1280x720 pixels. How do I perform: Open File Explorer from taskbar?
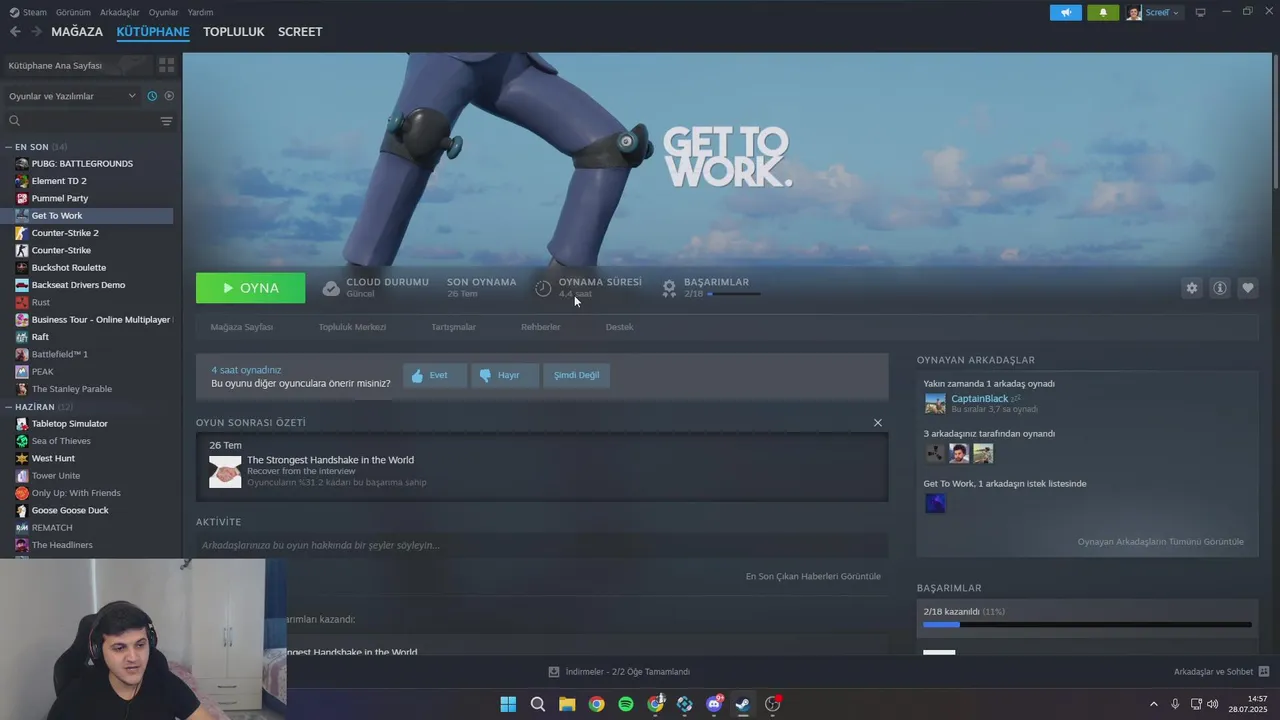pos(567,704)
